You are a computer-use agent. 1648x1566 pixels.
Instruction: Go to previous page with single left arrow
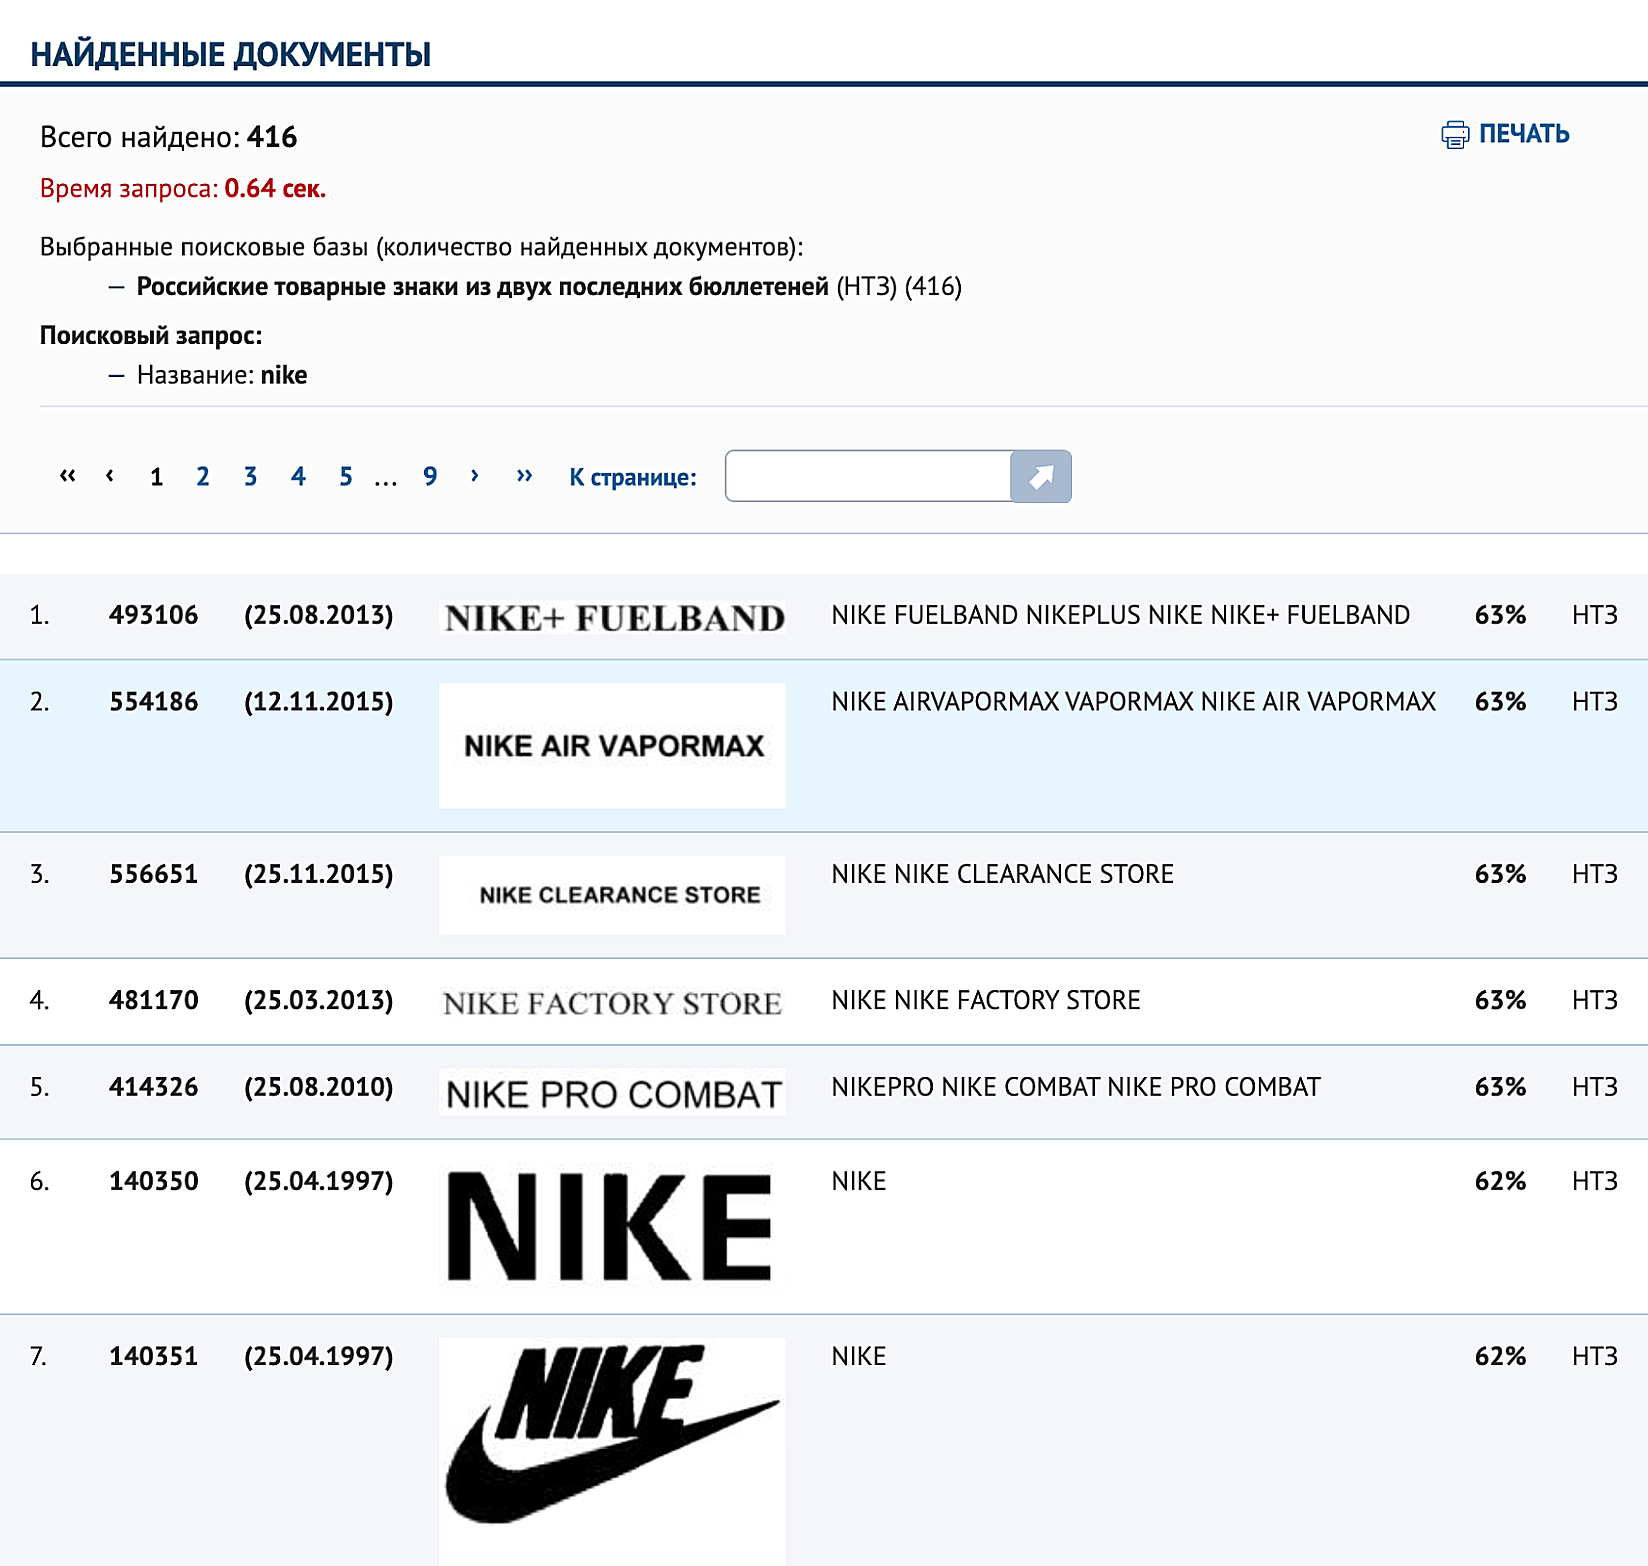[110, 475]
